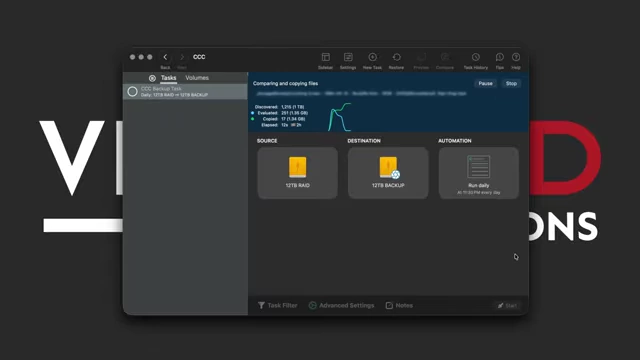Open Task History from the toolbar
This screenshot has height=360, width=640.
click(x=476, y=57)
